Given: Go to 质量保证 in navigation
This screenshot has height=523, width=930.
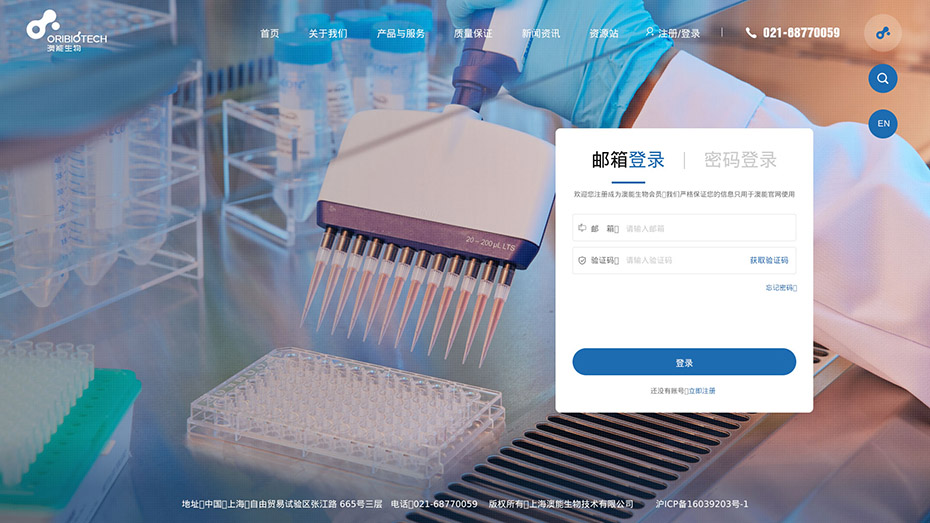Looking at the screenshot, I should (x=473, y=33).
